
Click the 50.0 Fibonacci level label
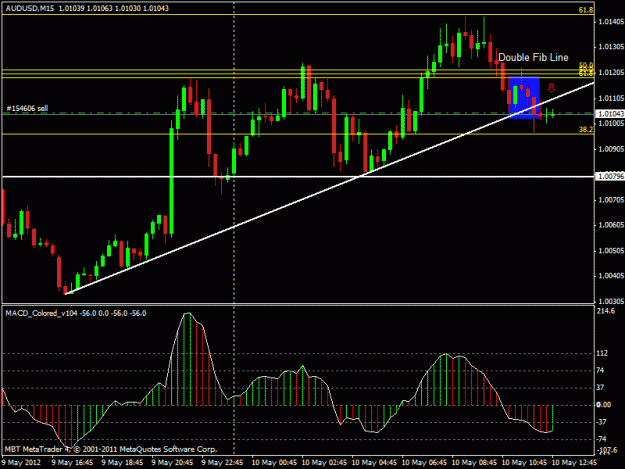pos(586,65)
